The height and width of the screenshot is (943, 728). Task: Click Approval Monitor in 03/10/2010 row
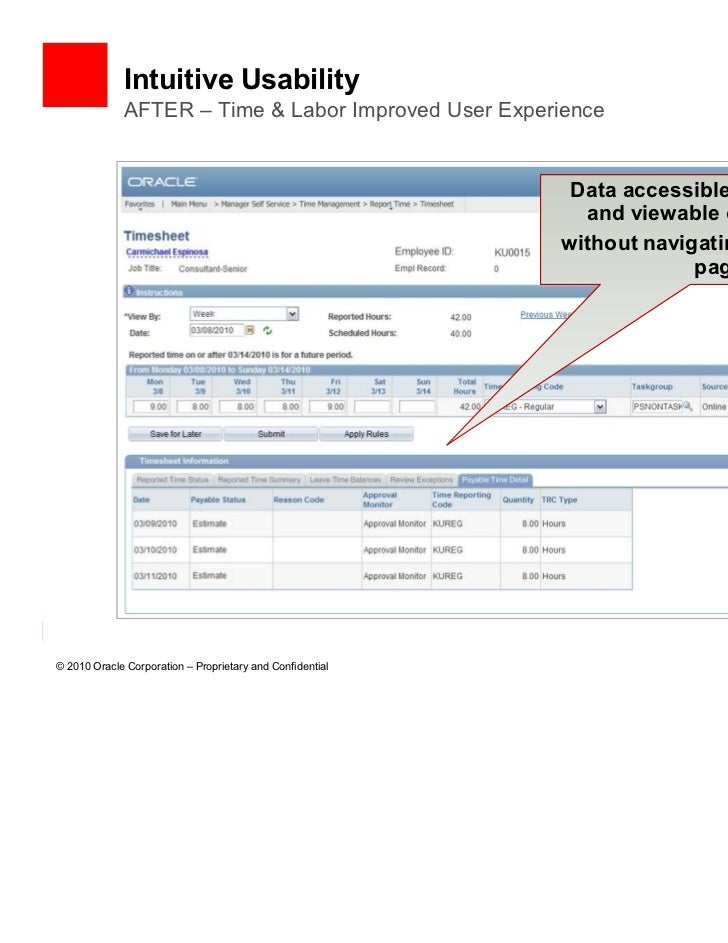click(395, 550)
